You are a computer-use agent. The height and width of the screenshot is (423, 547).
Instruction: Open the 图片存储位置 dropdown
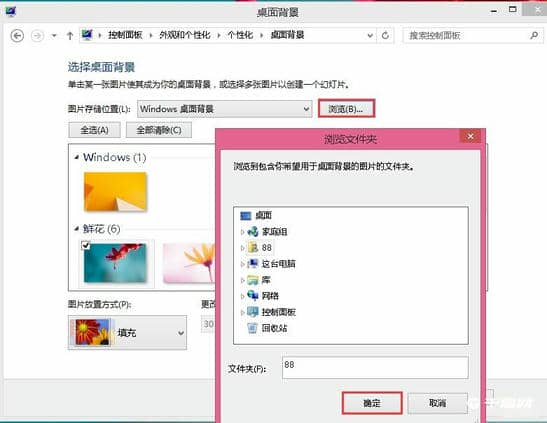pyautogui.click(x=225, y=109)
